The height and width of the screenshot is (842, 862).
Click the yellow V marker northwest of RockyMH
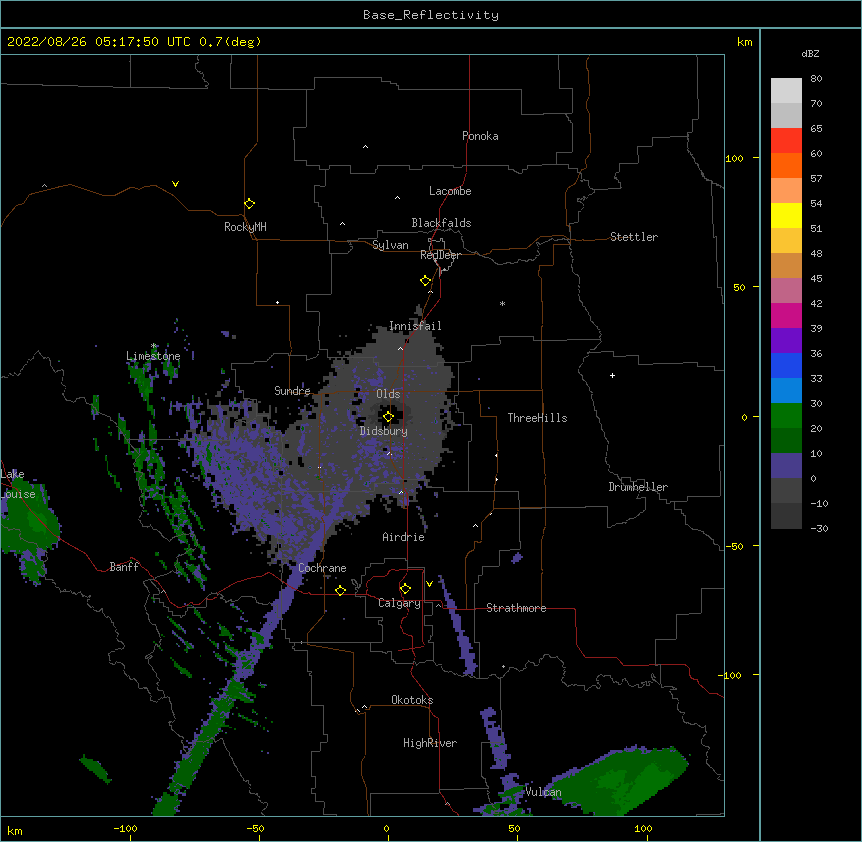[175, 184]
